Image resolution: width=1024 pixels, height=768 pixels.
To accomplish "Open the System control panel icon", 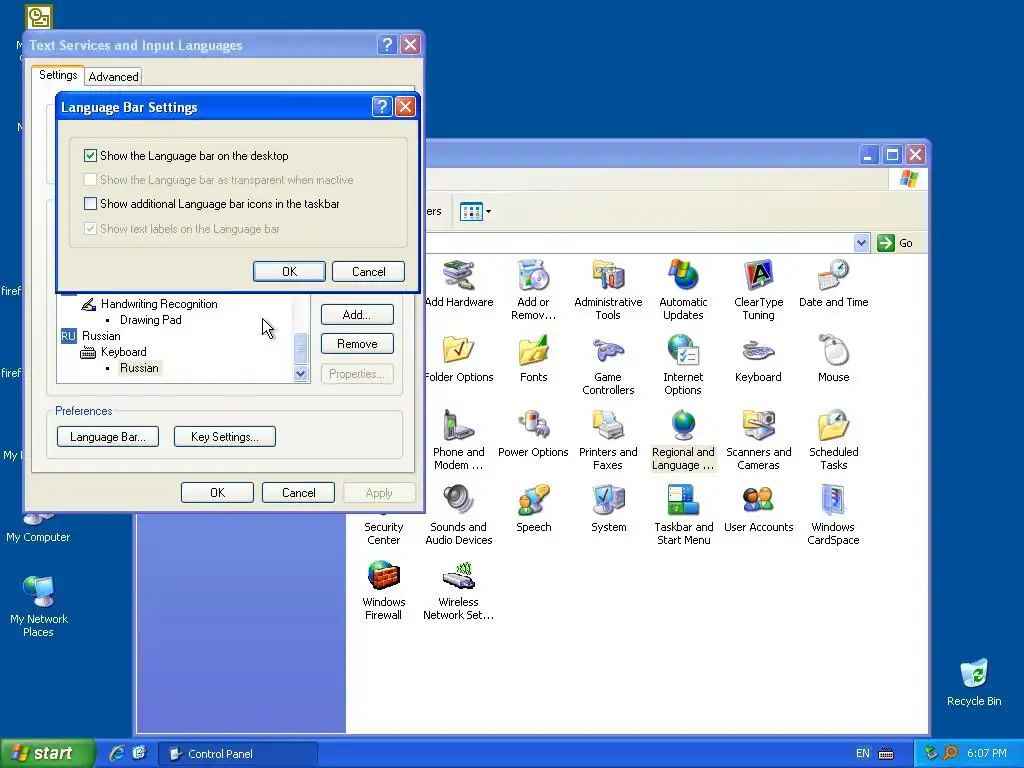I will [608, 509].
